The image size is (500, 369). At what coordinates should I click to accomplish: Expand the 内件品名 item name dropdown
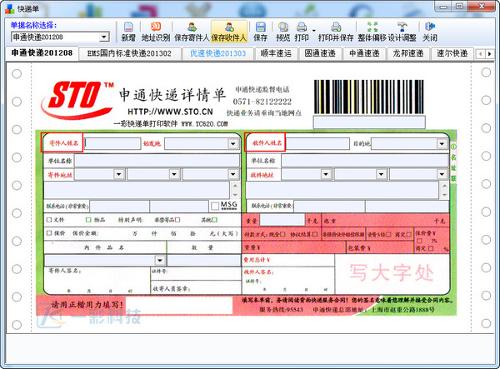(x=160, y=260)
